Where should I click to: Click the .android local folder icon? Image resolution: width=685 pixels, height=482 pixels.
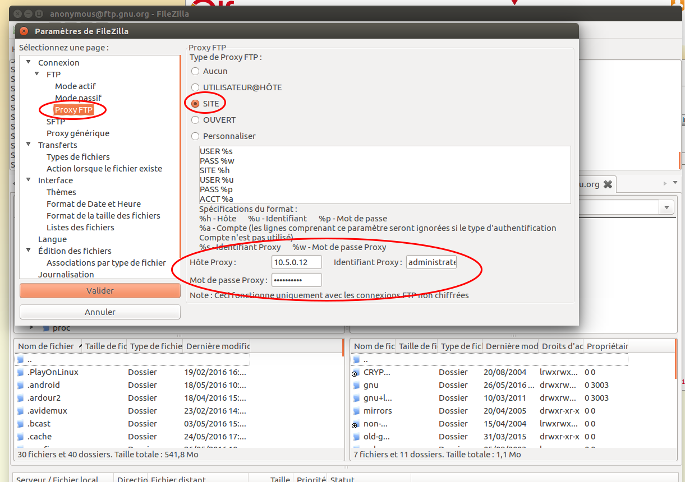click(20, 384)
